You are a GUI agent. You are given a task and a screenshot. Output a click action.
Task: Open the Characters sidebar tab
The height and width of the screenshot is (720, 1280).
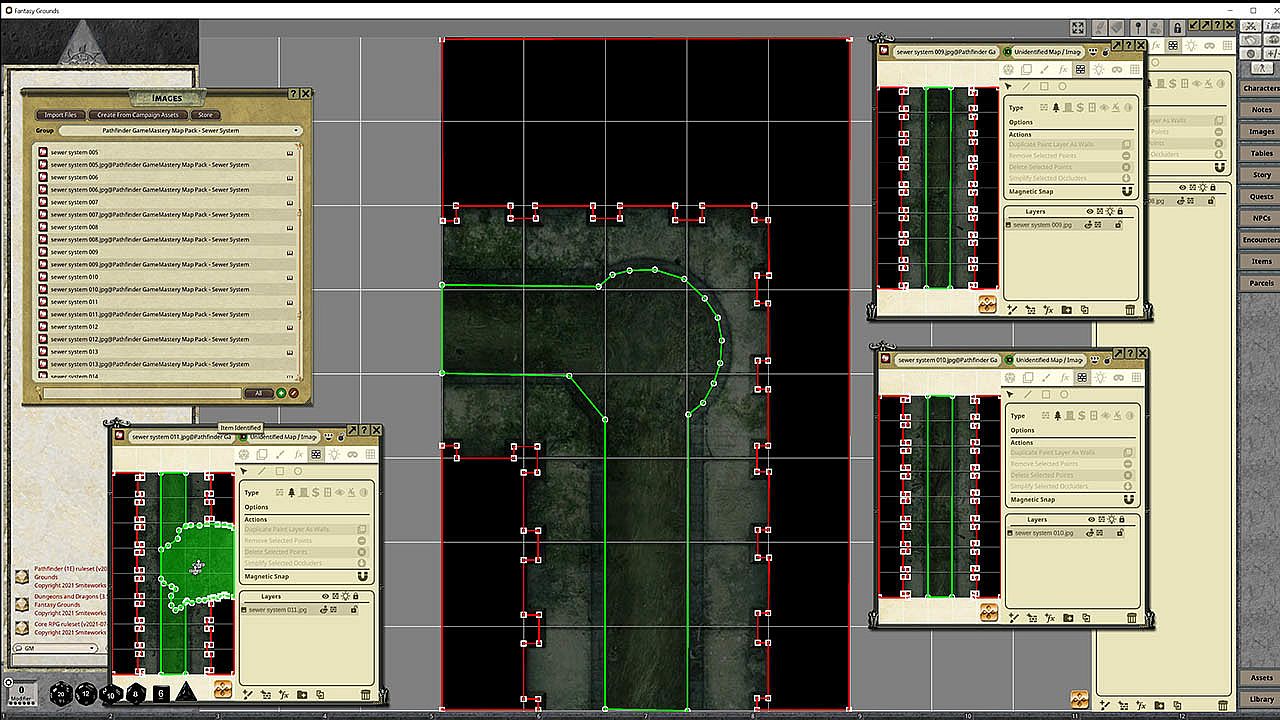tap(1261, 88)
